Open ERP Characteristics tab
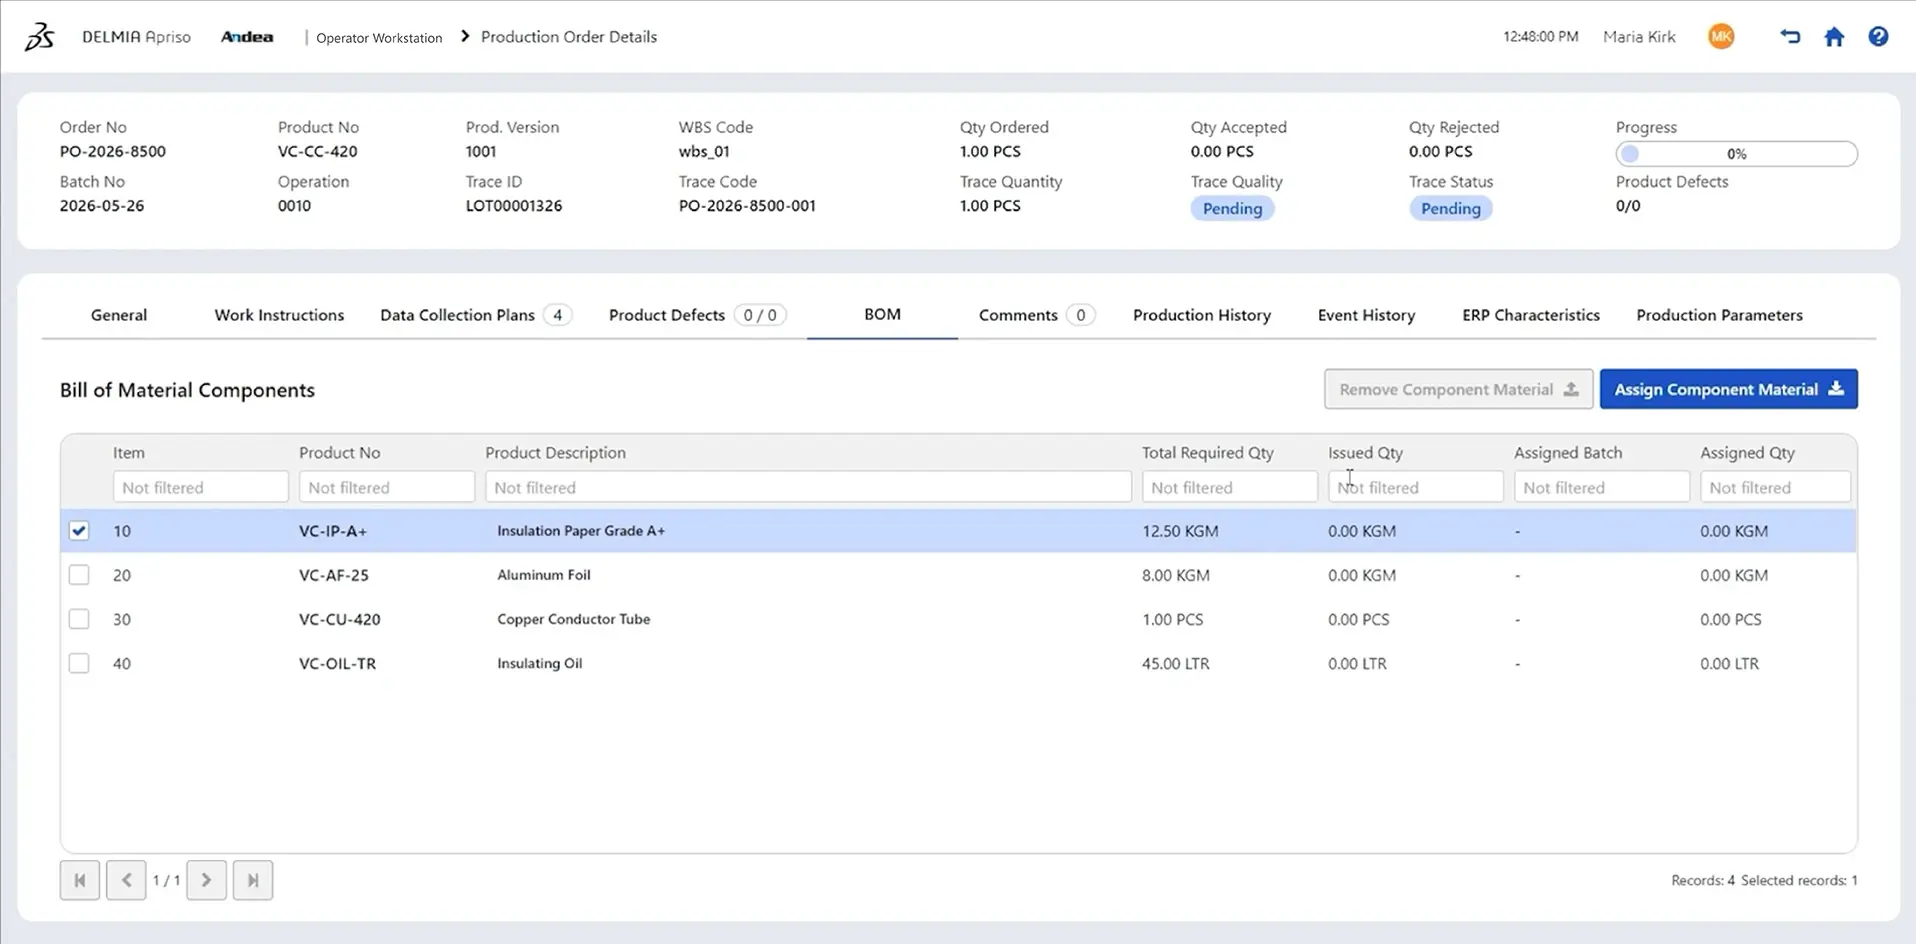The width and height of the screenshot is (1916, 944). click(1531, 315)
